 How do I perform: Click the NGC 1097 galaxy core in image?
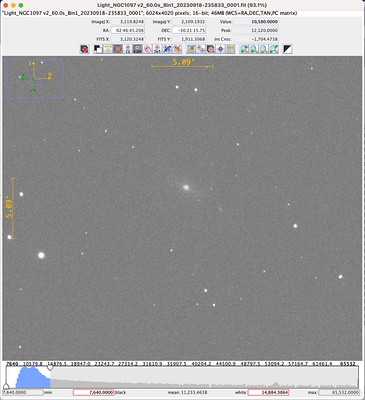click(186, 187)
